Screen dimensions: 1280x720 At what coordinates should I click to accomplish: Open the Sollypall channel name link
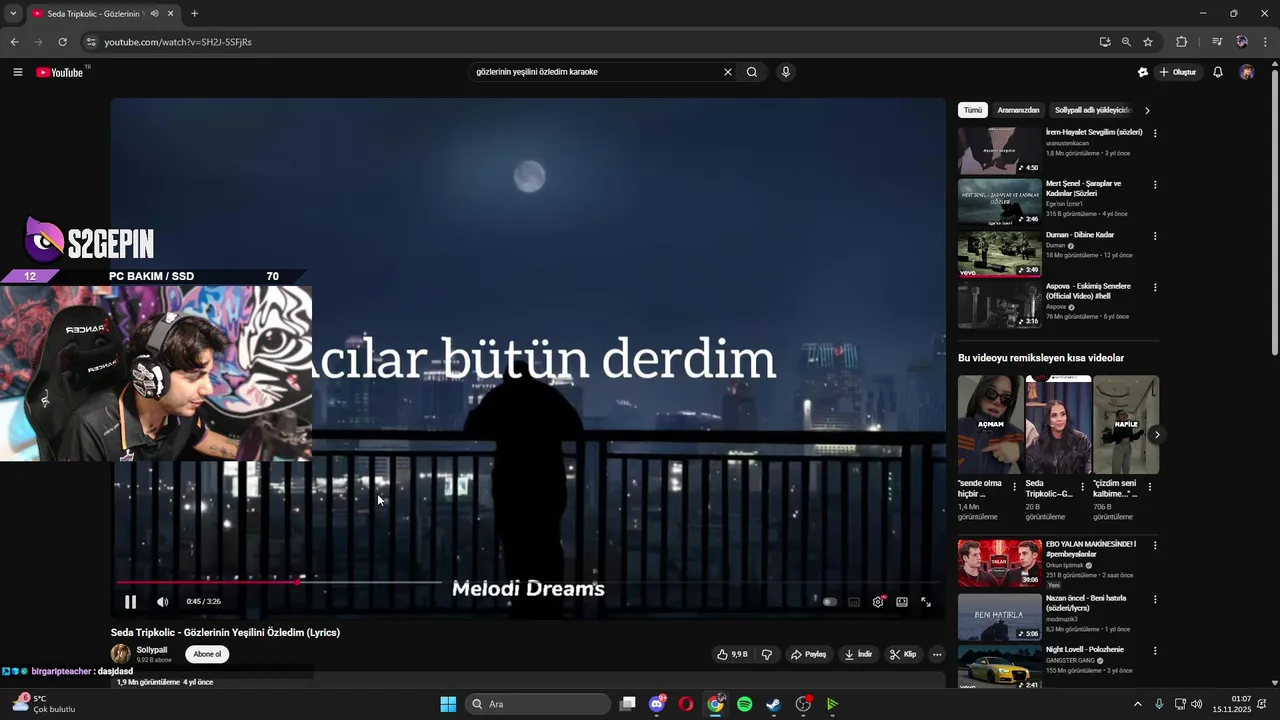152,650
